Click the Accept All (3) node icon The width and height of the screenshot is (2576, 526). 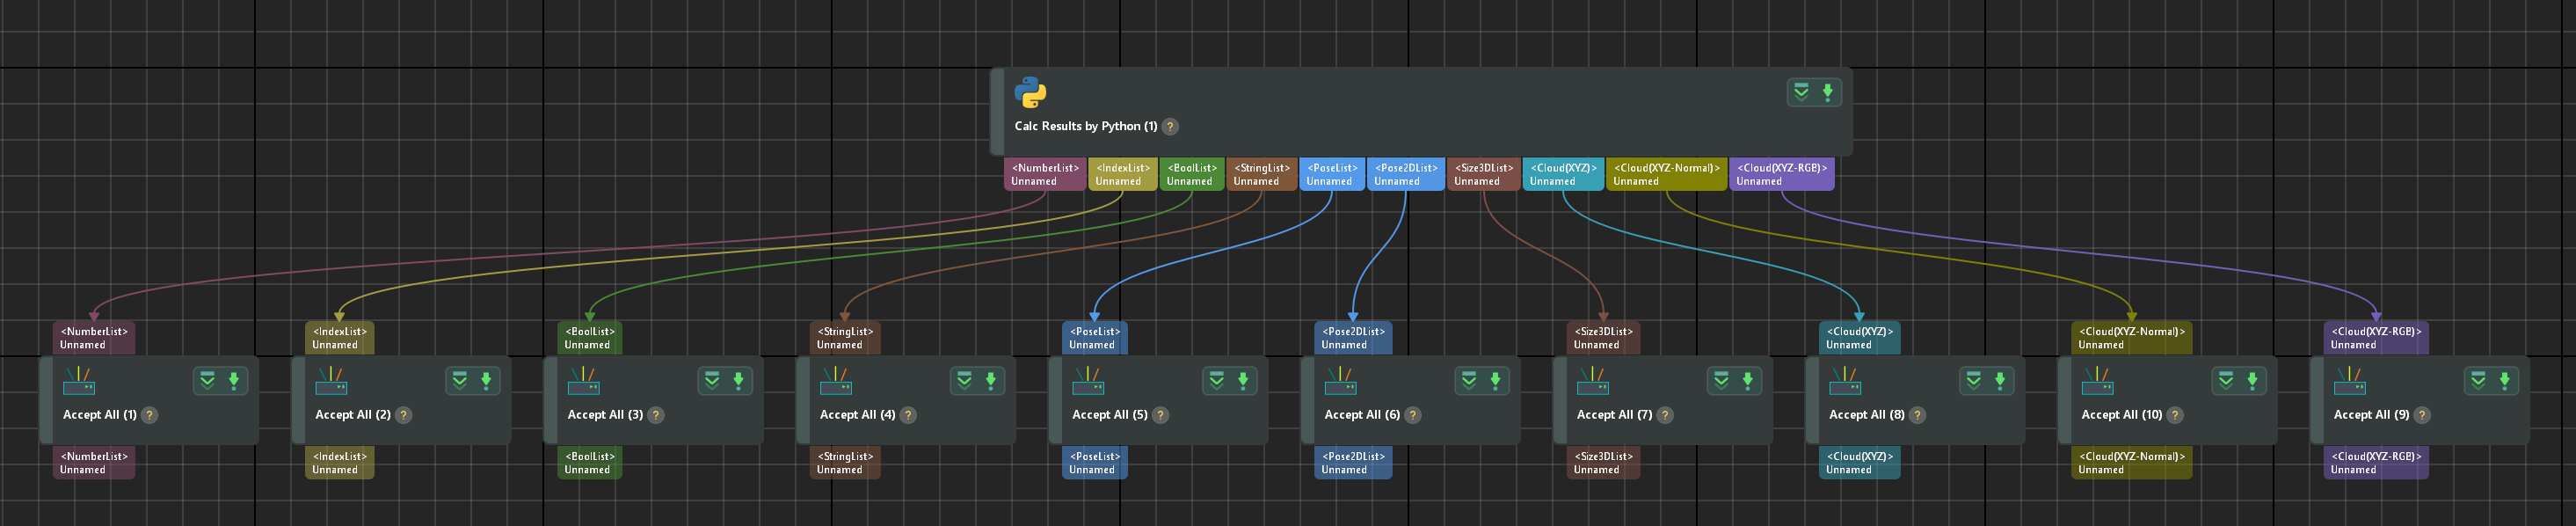584,381
